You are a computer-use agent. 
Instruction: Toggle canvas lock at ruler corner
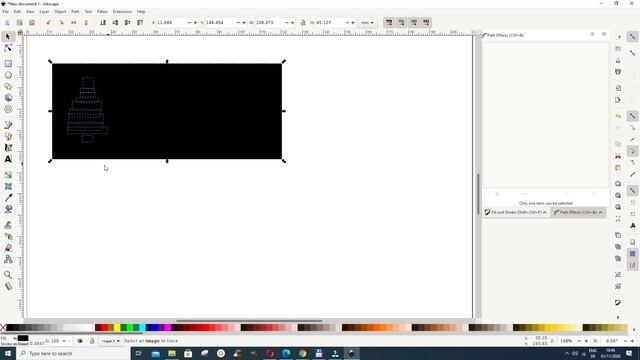[x=20, y=33]
